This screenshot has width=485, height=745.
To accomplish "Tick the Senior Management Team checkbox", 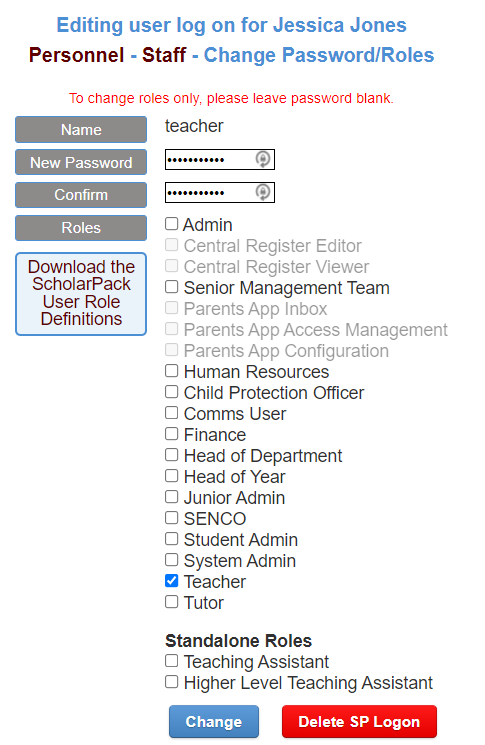I will [x=171, y=287].
